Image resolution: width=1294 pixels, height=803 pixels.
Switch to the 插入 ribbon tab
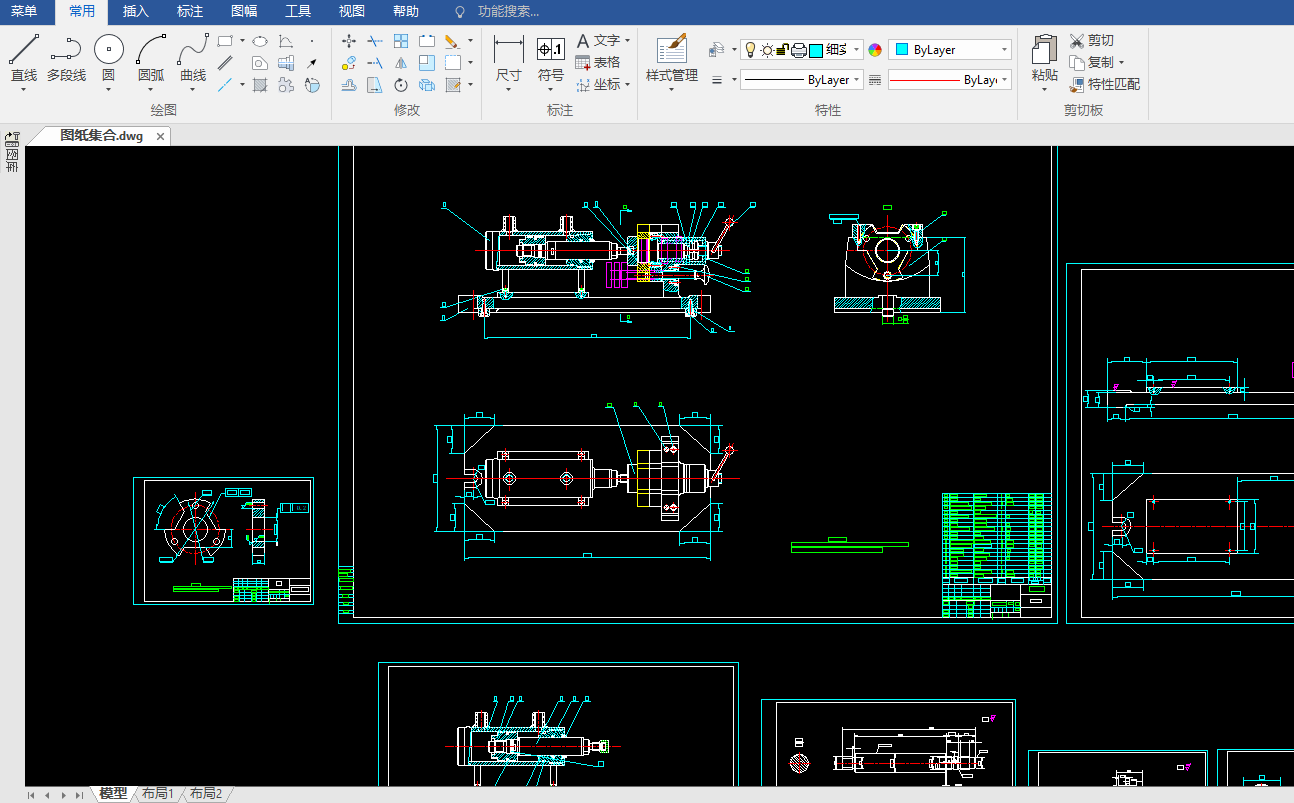pos(136,12)
